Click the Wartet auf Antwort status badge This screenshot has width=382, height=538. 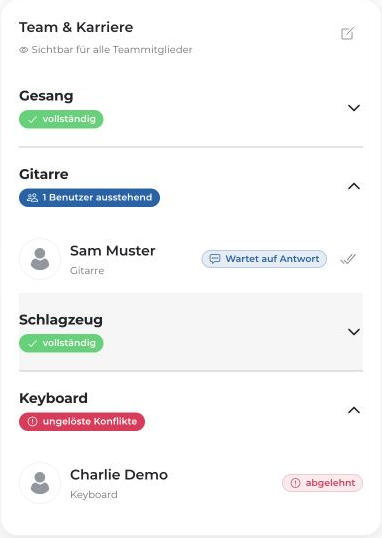pyautogui.click(x=264, y=259)
